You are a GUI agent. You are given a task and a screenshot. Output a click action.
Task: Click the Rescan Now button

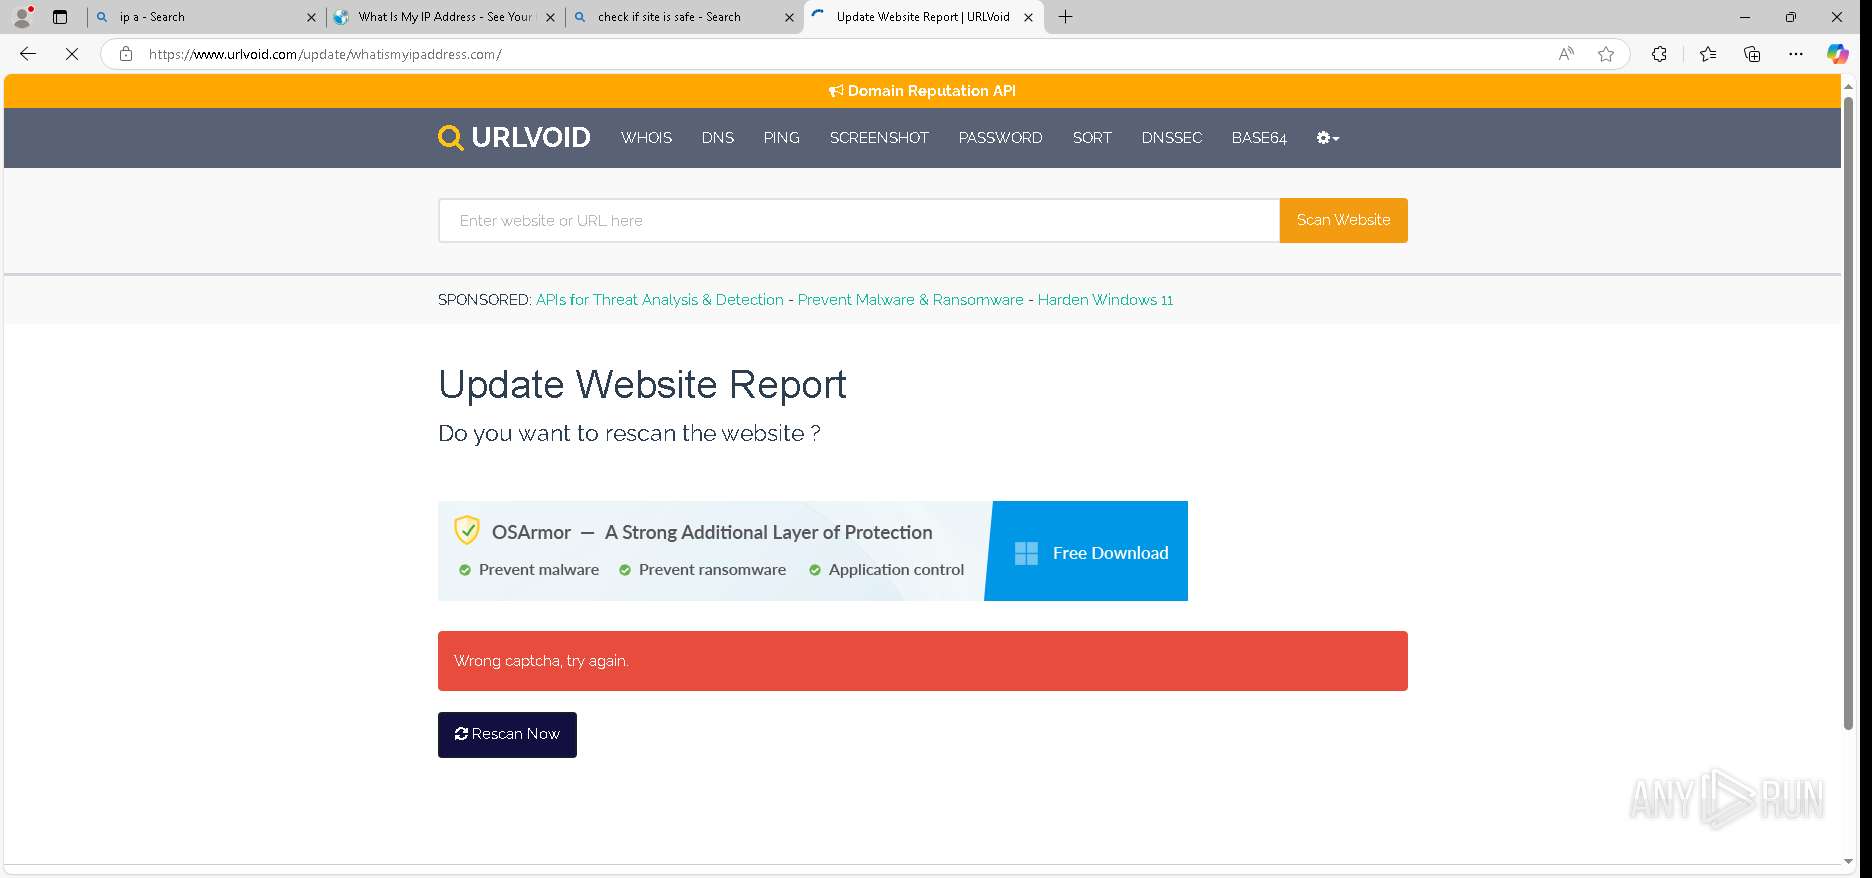coord(507,735)
